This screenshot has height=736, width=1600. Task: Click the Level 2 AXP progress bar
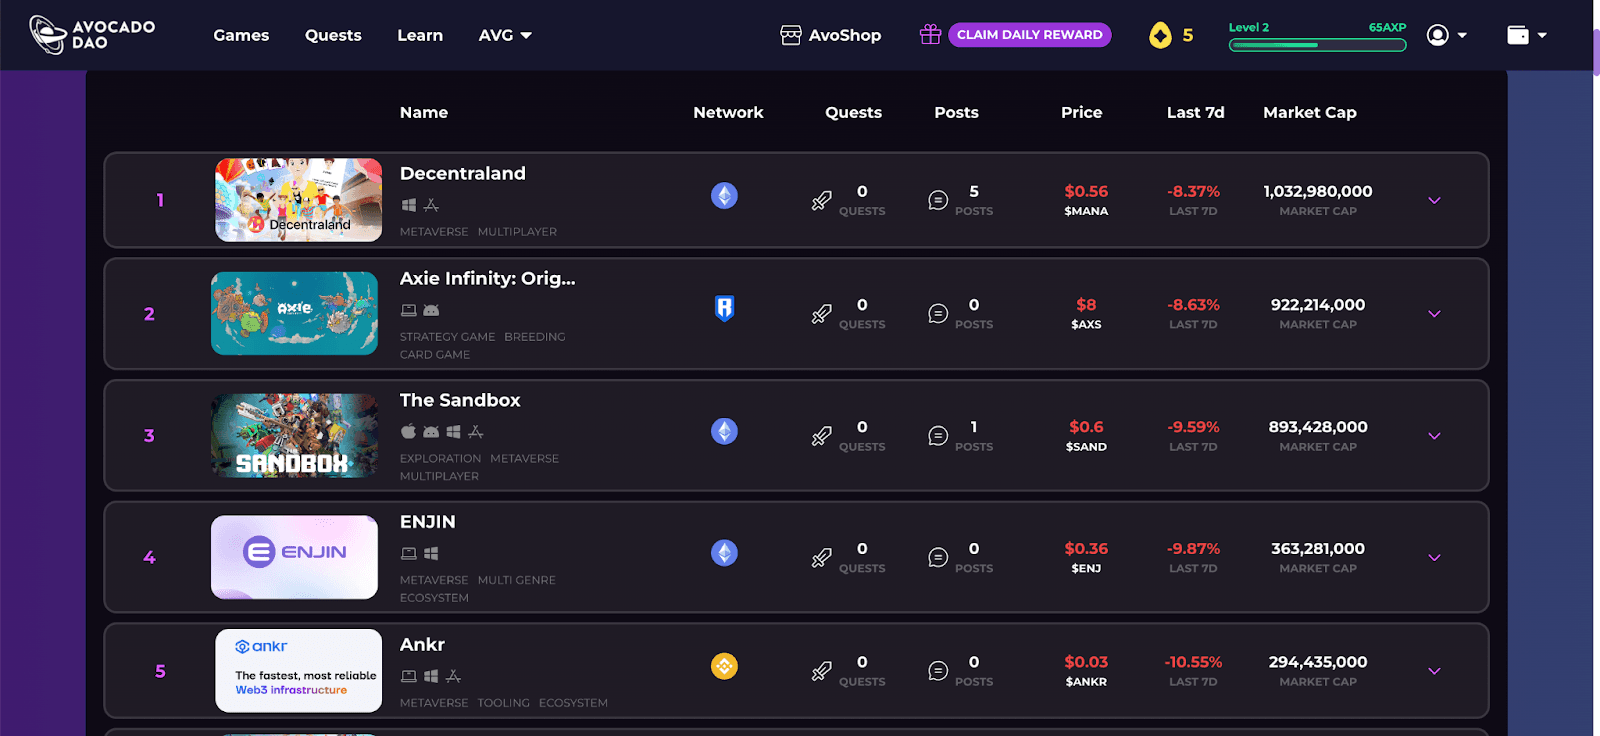(1317, 45)
